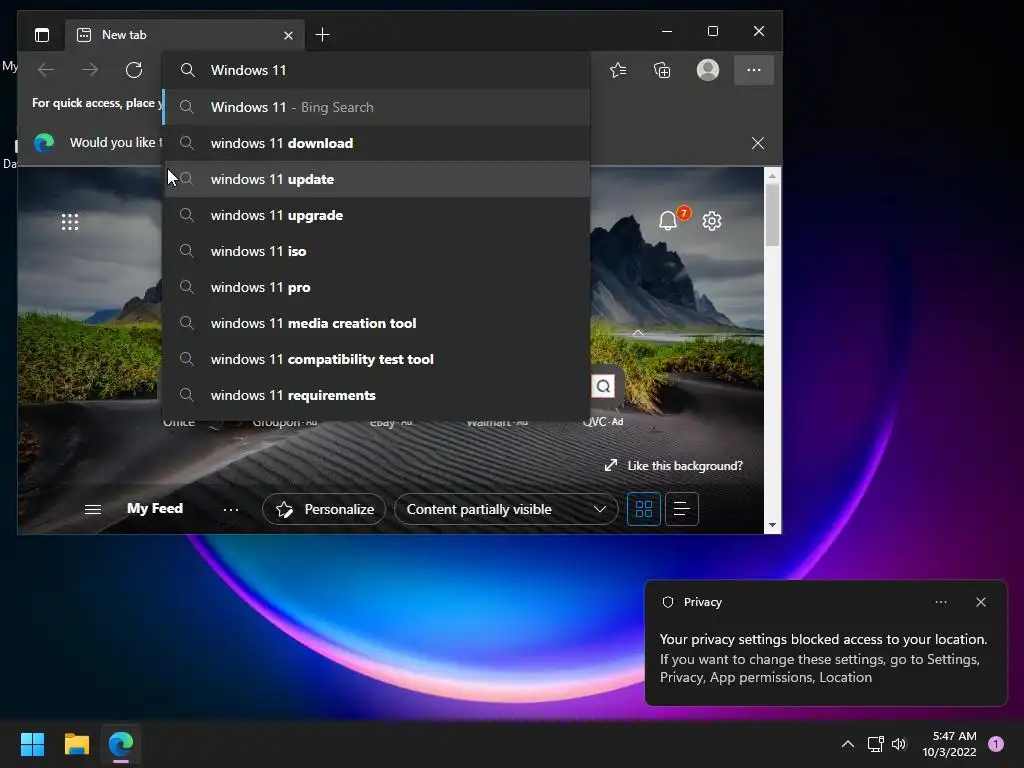Choose windows 11 download suggestion
The image size is (1024, 768).
[x=376, y=143]
